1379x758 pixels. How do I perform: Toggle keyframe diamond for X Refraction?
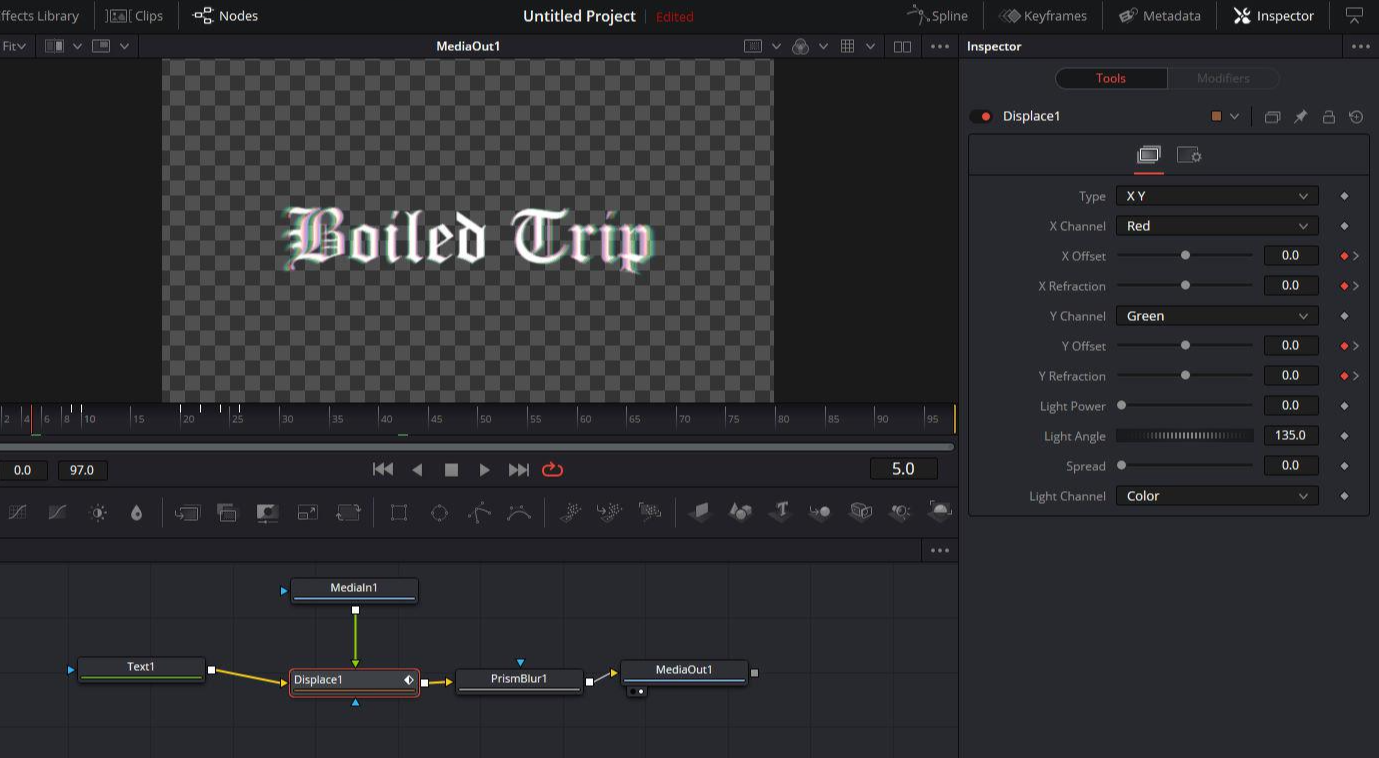pos(1345,286)
